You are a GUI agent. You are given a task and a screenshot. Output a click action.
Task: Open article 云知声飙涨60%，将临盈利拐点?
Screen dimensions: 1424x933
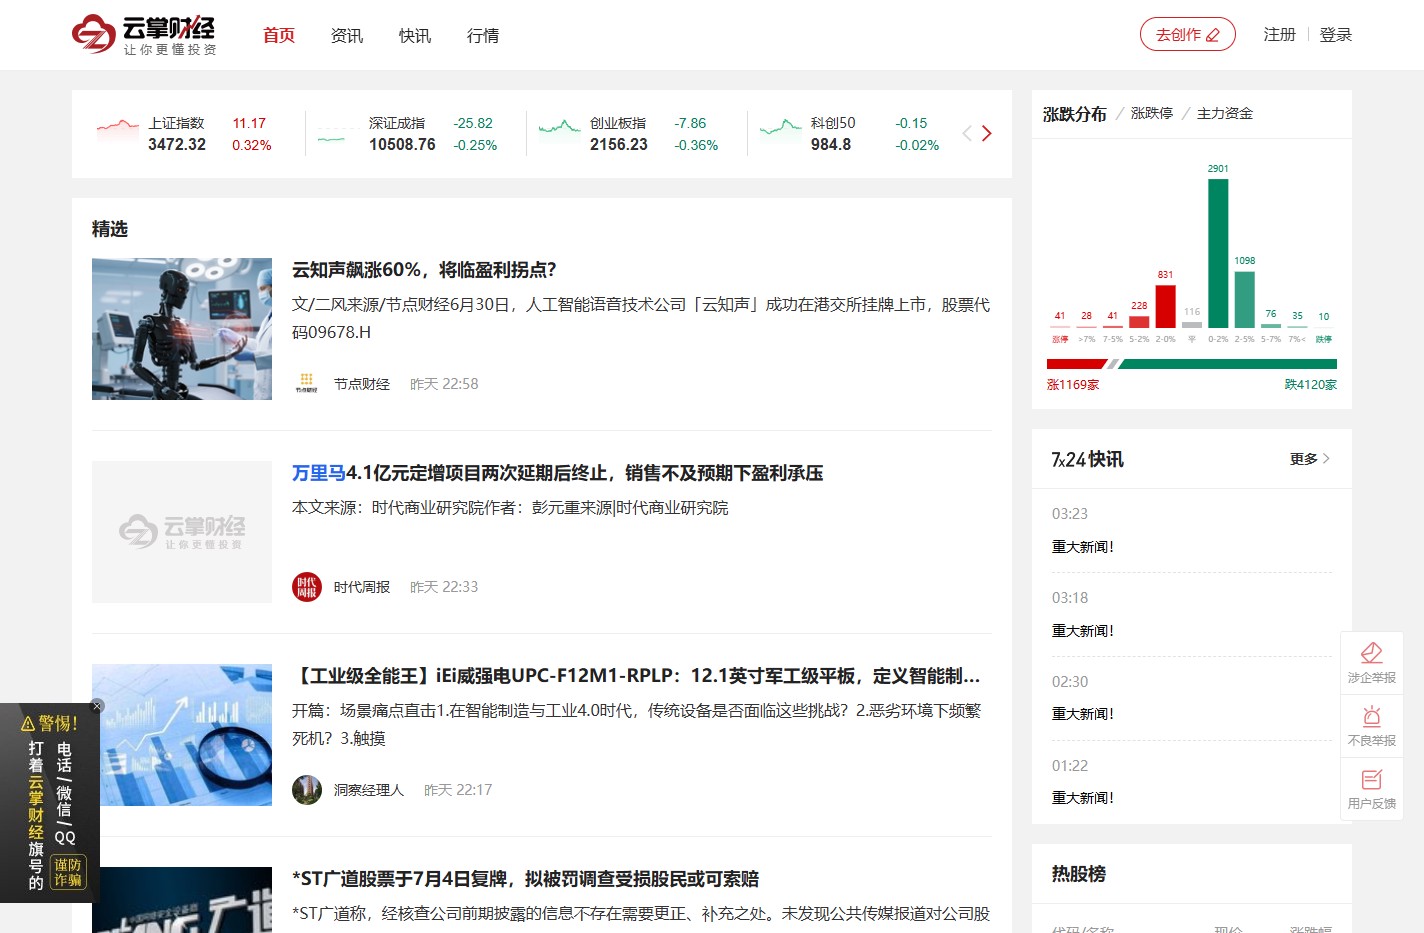pos(424,270)
